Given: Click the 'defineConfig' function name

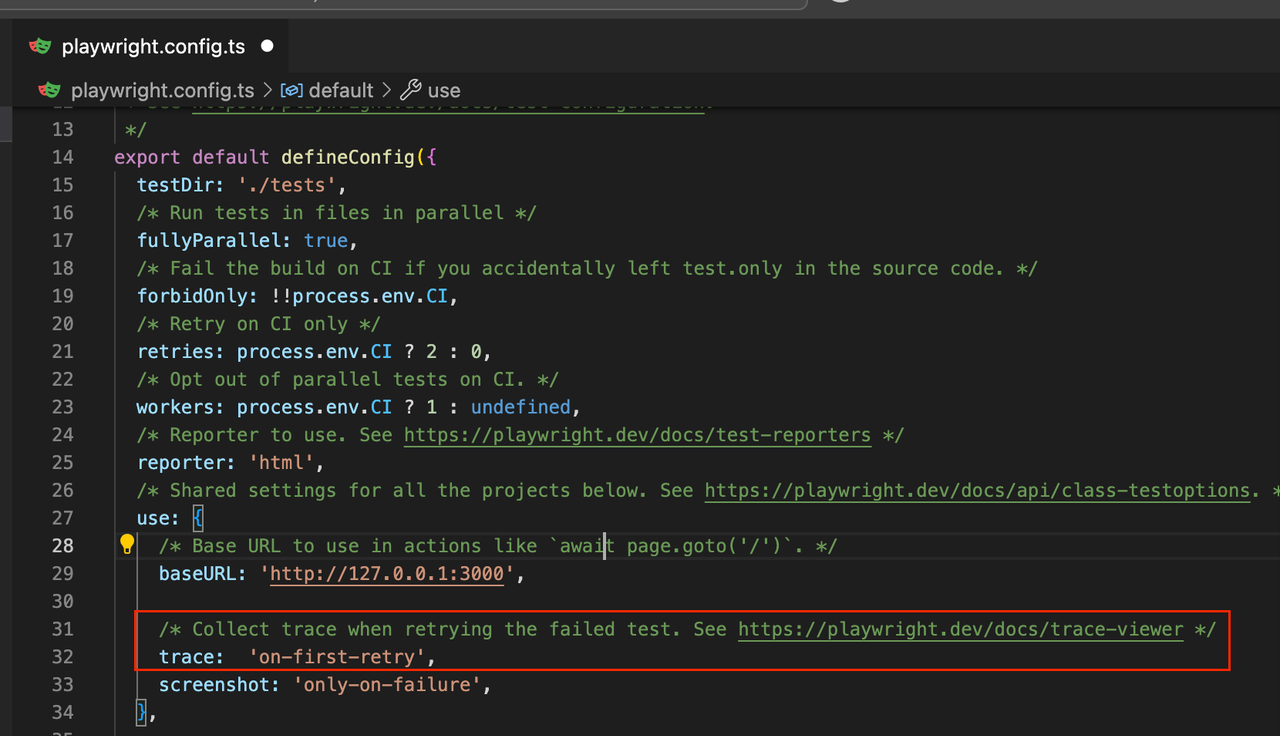Looking at the screenshot, I should (x=347, y=157).
